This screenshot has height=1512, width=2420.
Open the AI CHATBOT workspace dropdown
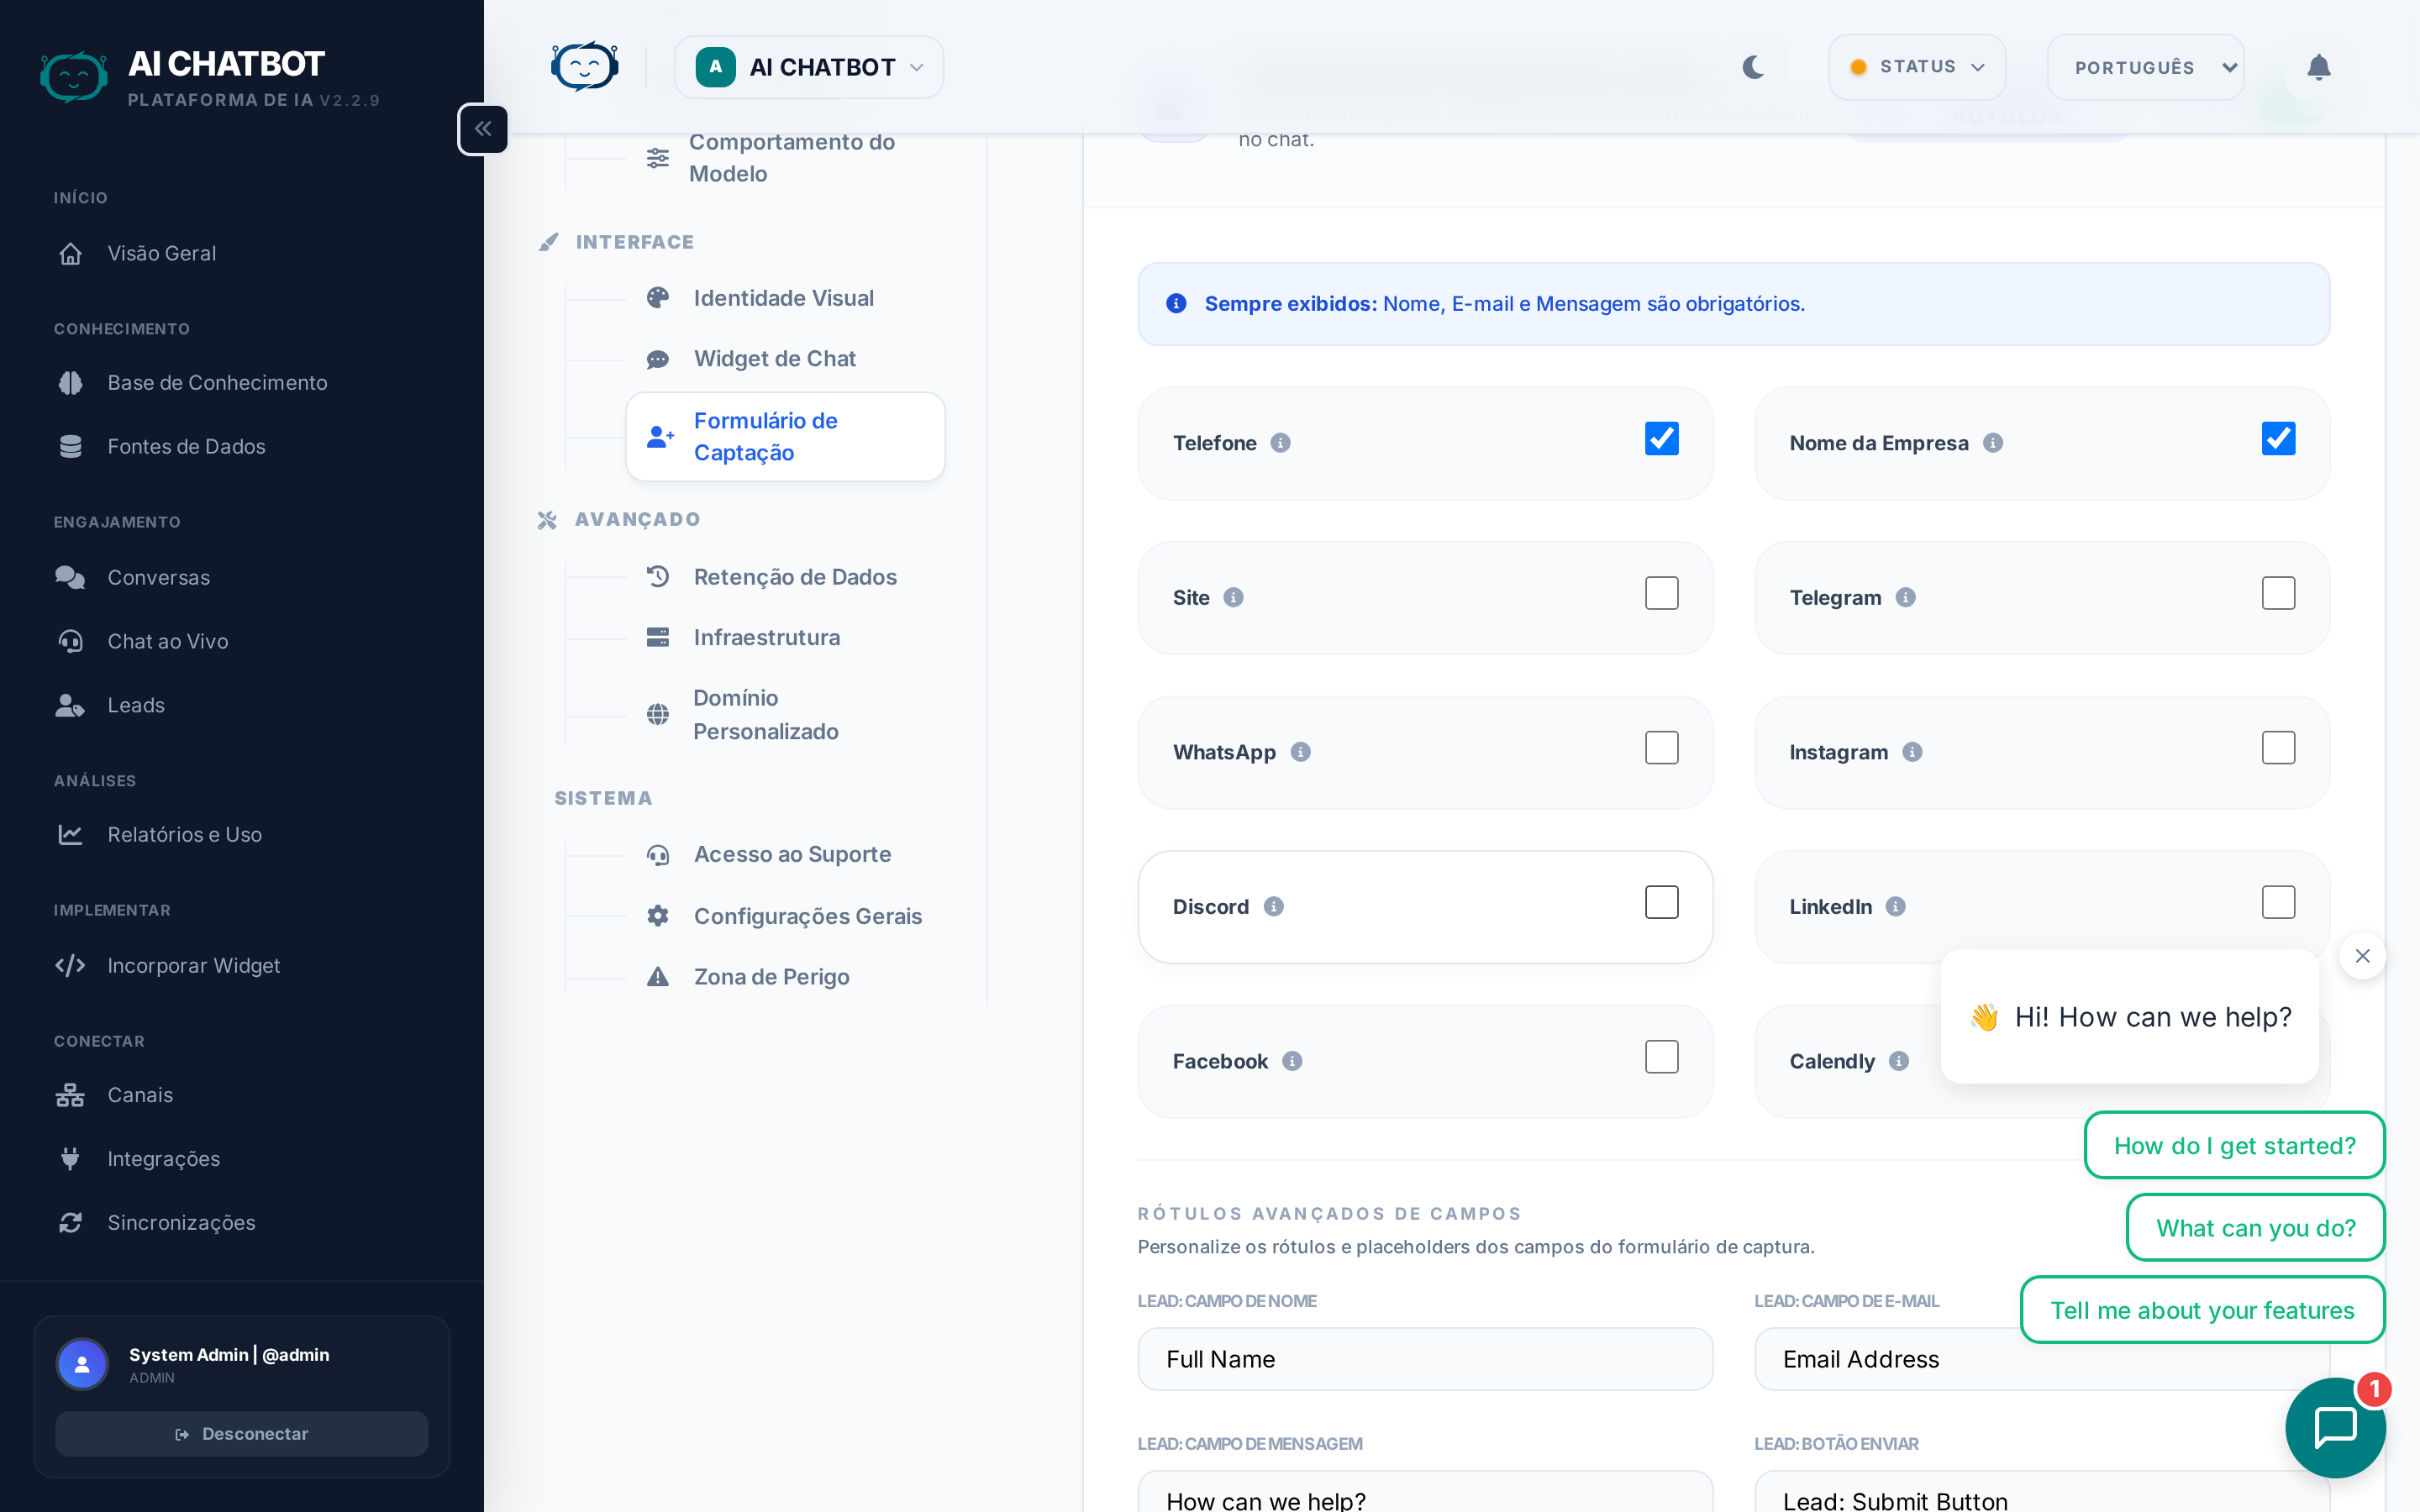pyautogui.click(x=809, y=67)
